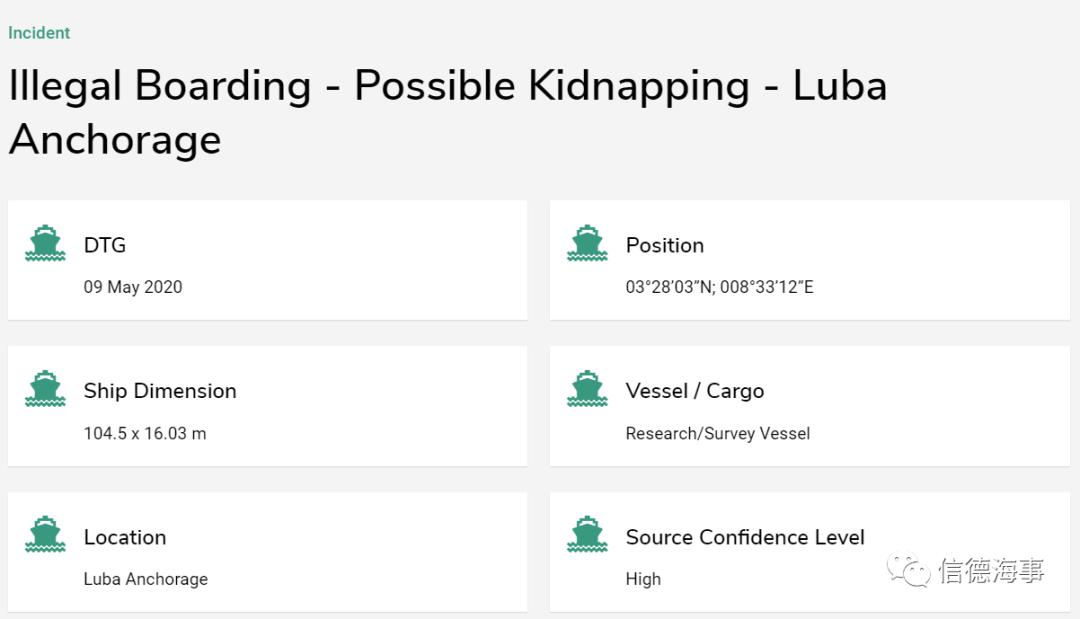Click the High confidence value

pyautogui.click(x=643, y=579)
